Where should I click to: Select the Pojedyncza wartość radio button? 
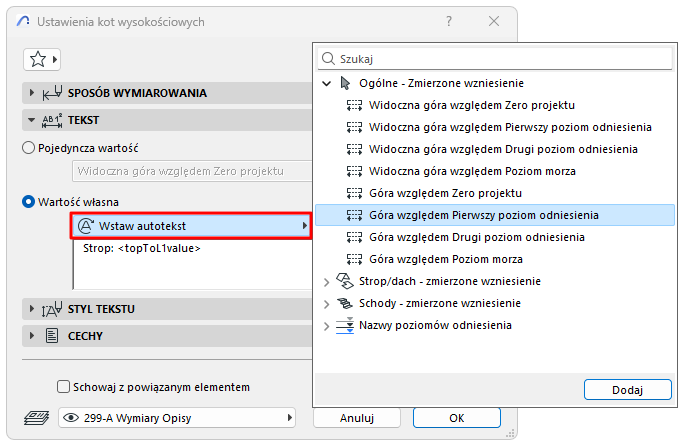[28, 147]
